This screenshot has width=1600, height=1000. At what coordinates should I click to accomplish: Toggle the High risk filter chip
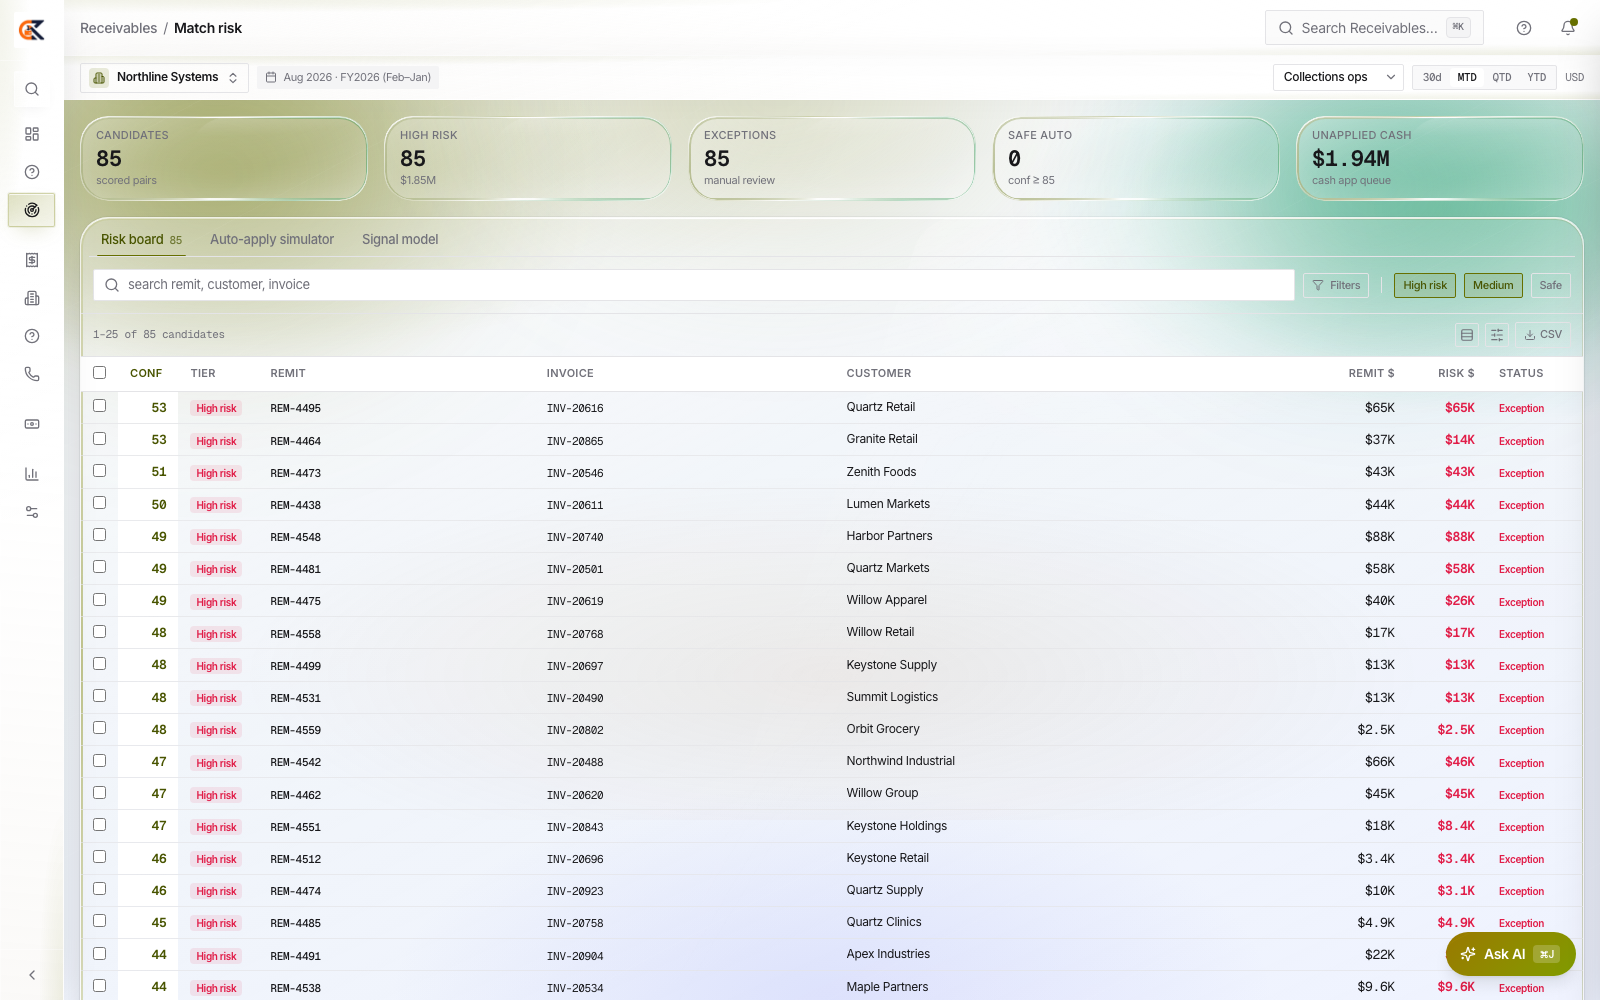pos(1424,285)
